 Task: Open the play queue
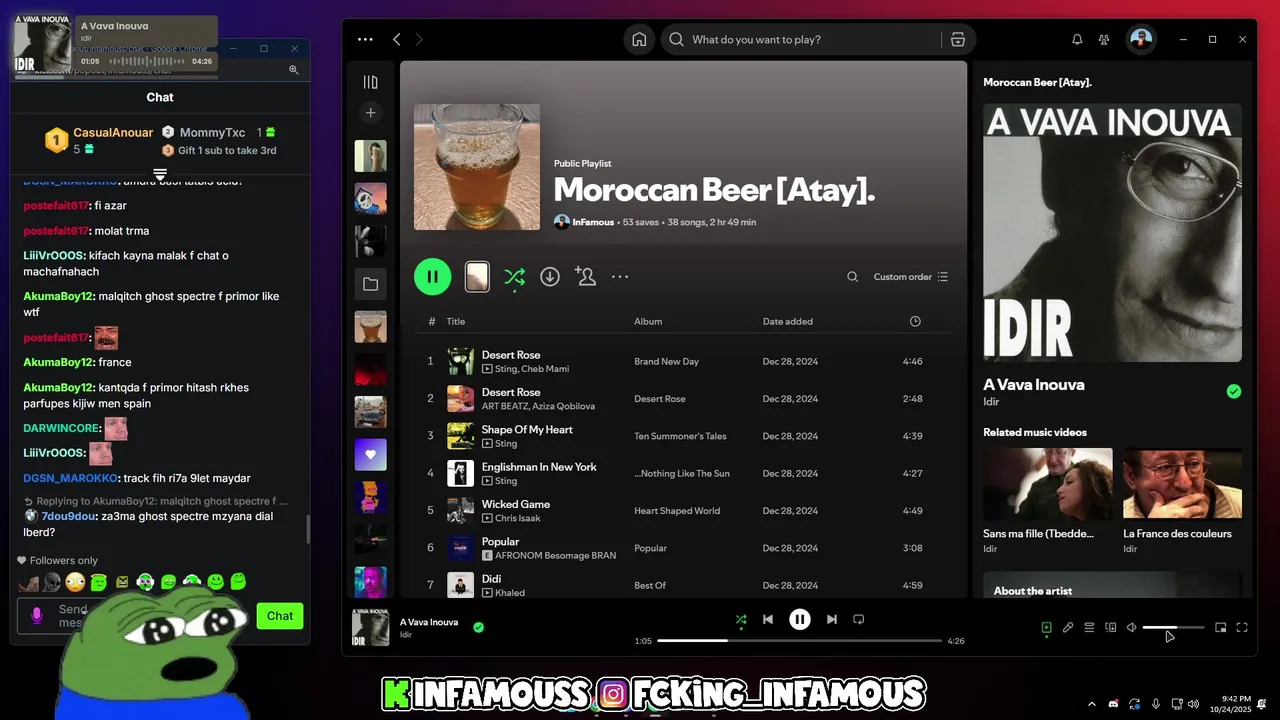coord(1089,628)
